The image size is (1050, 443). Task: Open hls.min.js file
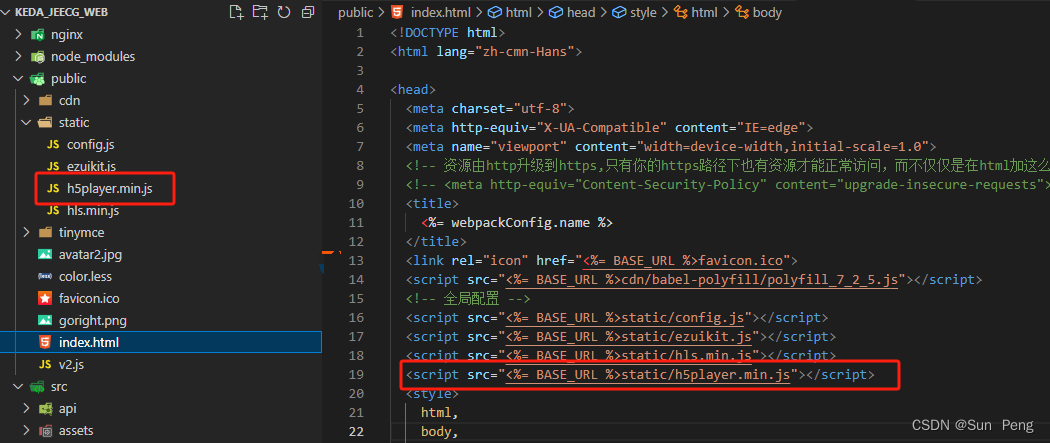coord(93,211)
